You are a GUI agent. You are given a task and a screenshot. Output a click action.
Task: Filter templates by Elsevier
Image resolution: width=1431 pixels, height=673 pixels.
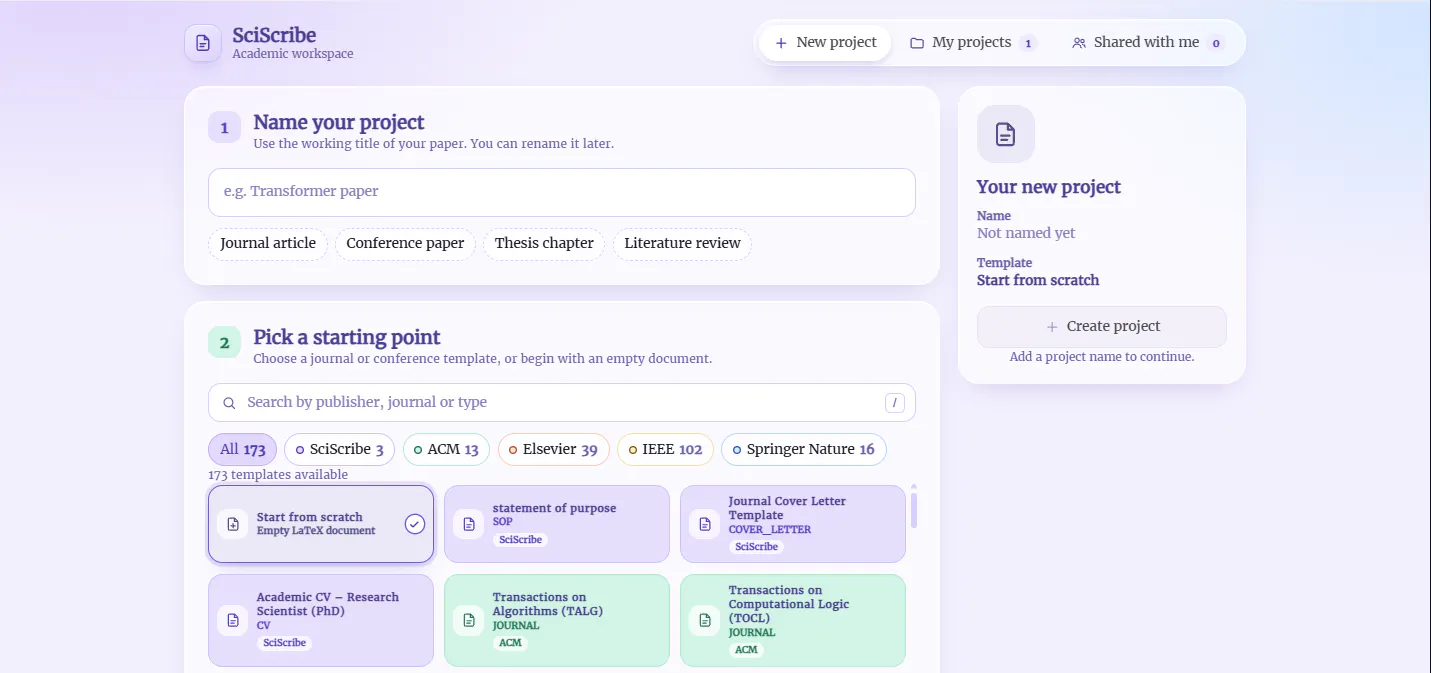(553, 450)
